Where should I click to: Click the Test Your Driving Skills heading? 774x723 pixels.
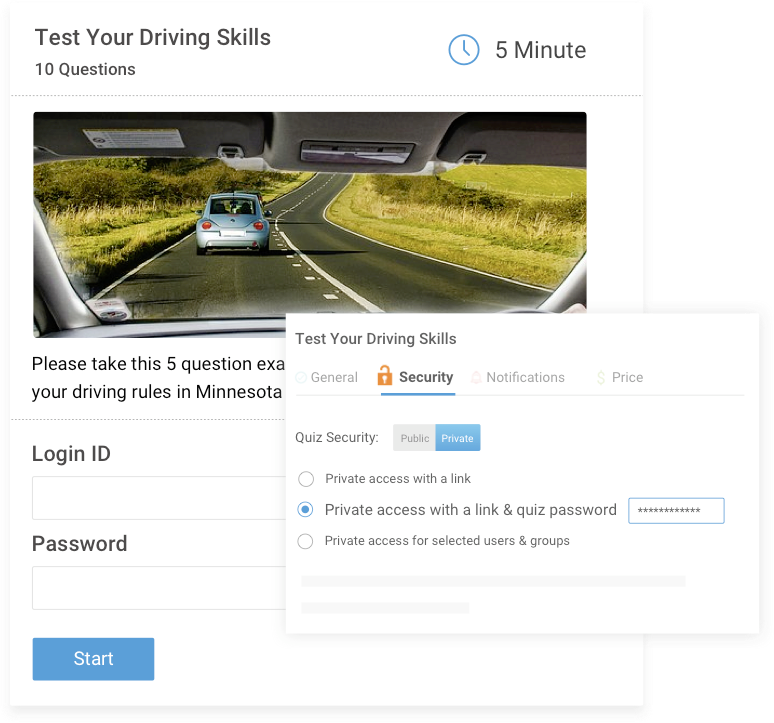(x=153, y=38)
